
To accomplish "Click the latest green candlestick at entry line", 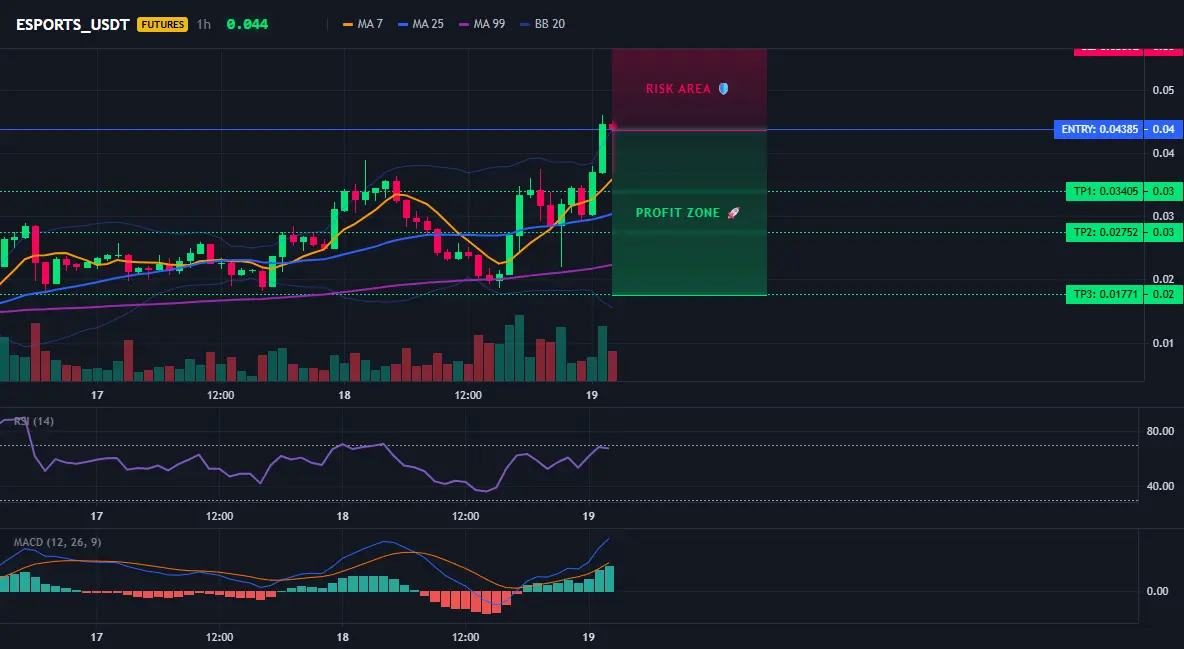I will (603, 148).
